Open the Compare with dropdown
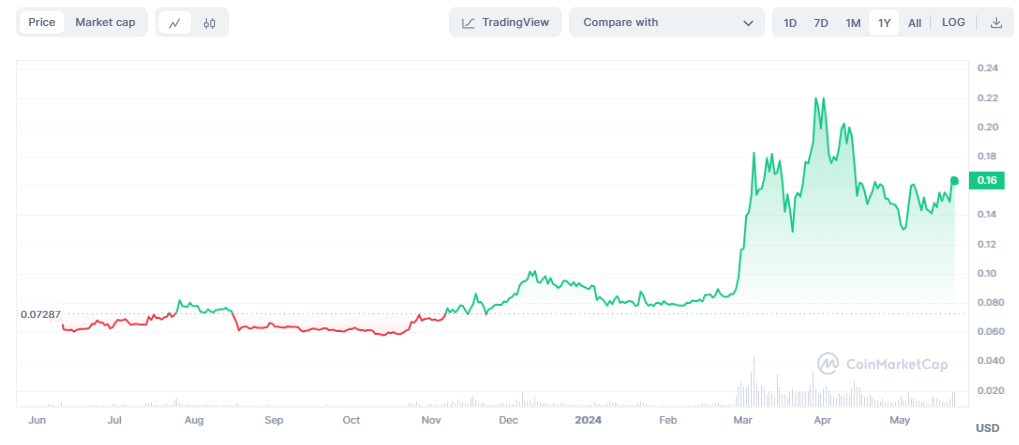Screen dimensions: 1019x445 point(664,22)
